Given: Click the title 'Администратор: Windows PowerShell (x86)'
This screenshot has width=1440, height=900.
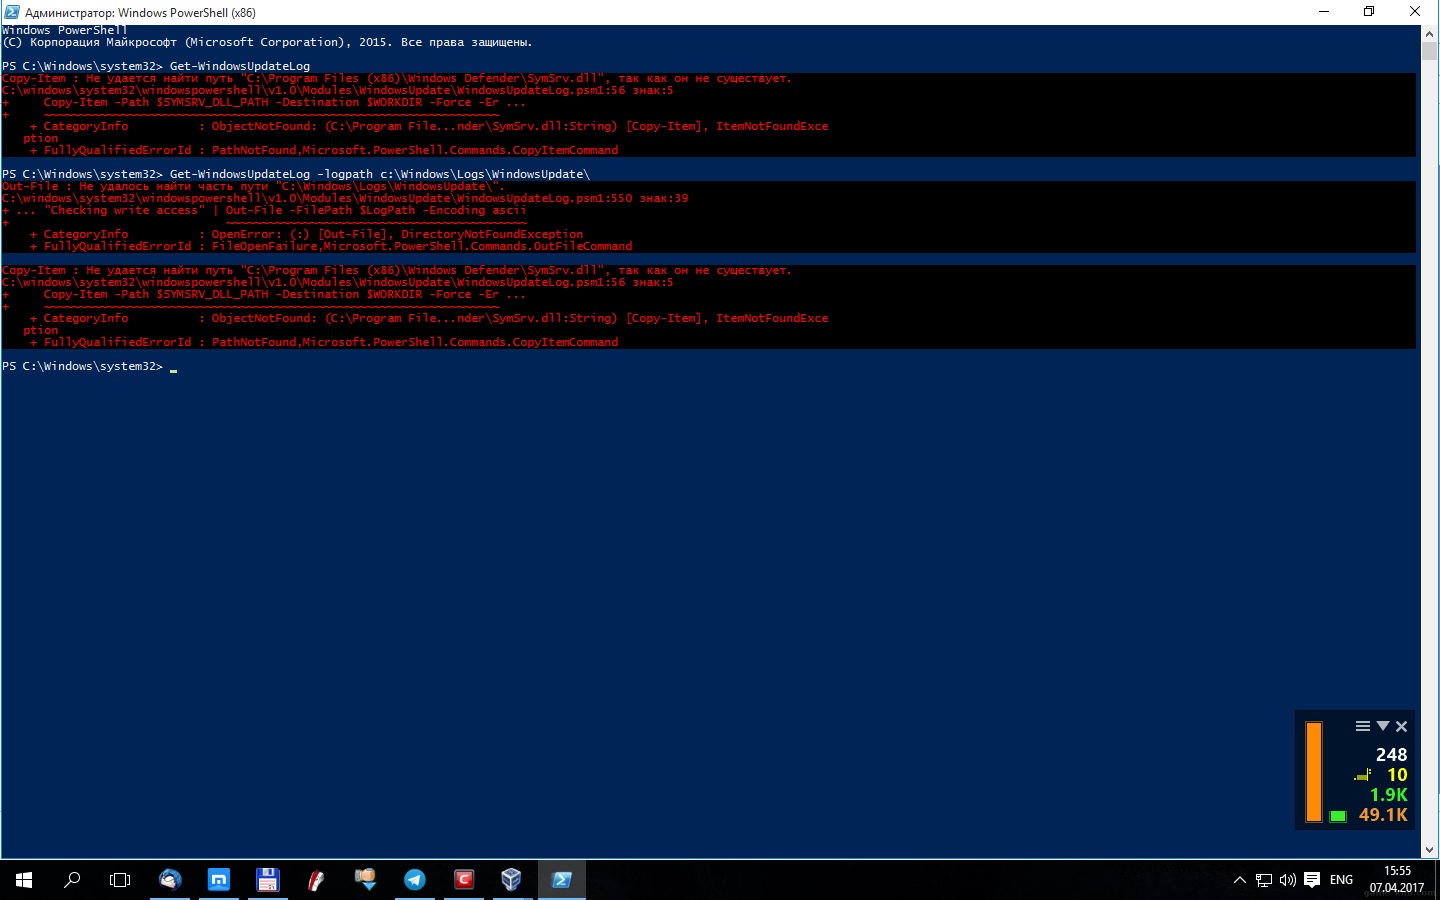Looking at the screenshot, I should [140, 13].
